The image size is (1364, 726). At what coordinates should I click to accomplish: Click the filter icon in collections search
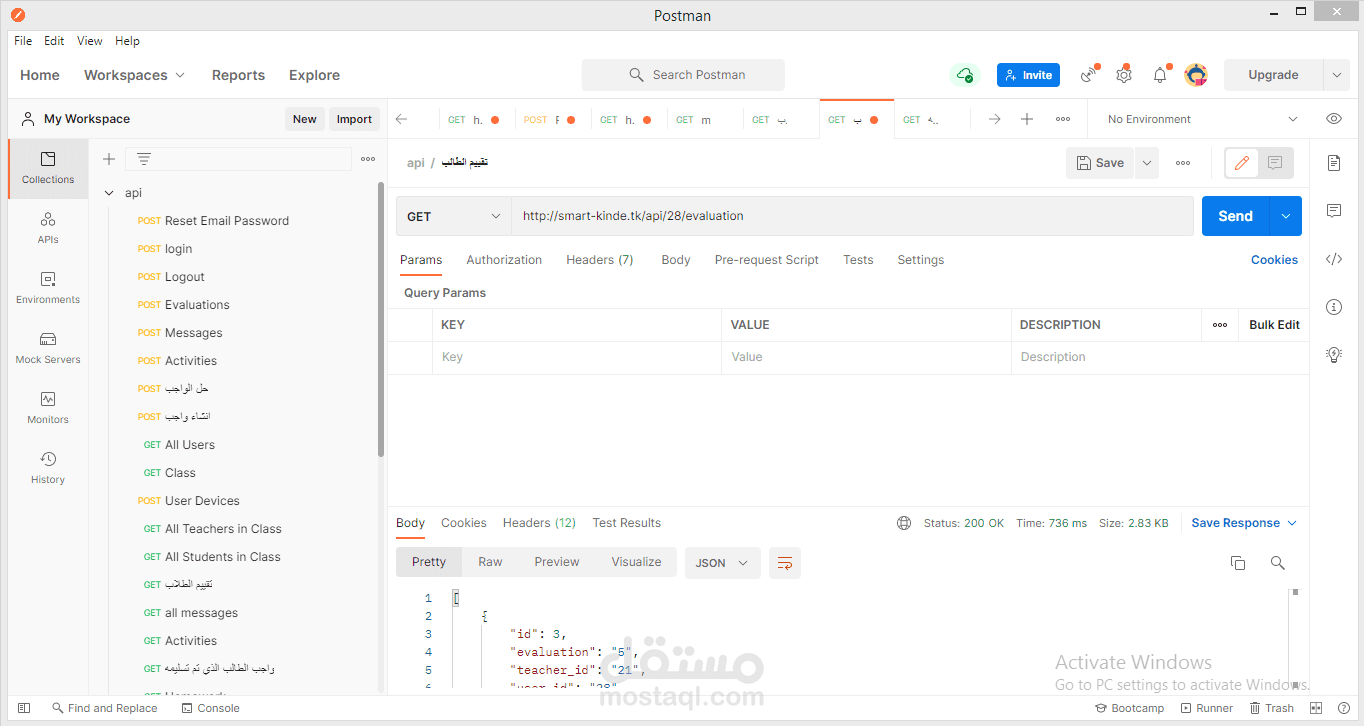[144, 159]
